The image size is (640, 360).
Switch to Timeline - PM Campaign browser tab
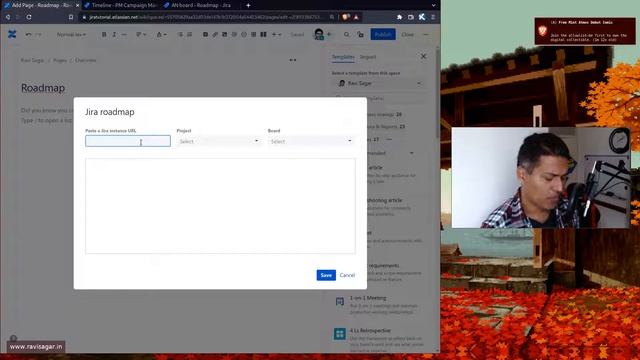(x=120, y=5)
